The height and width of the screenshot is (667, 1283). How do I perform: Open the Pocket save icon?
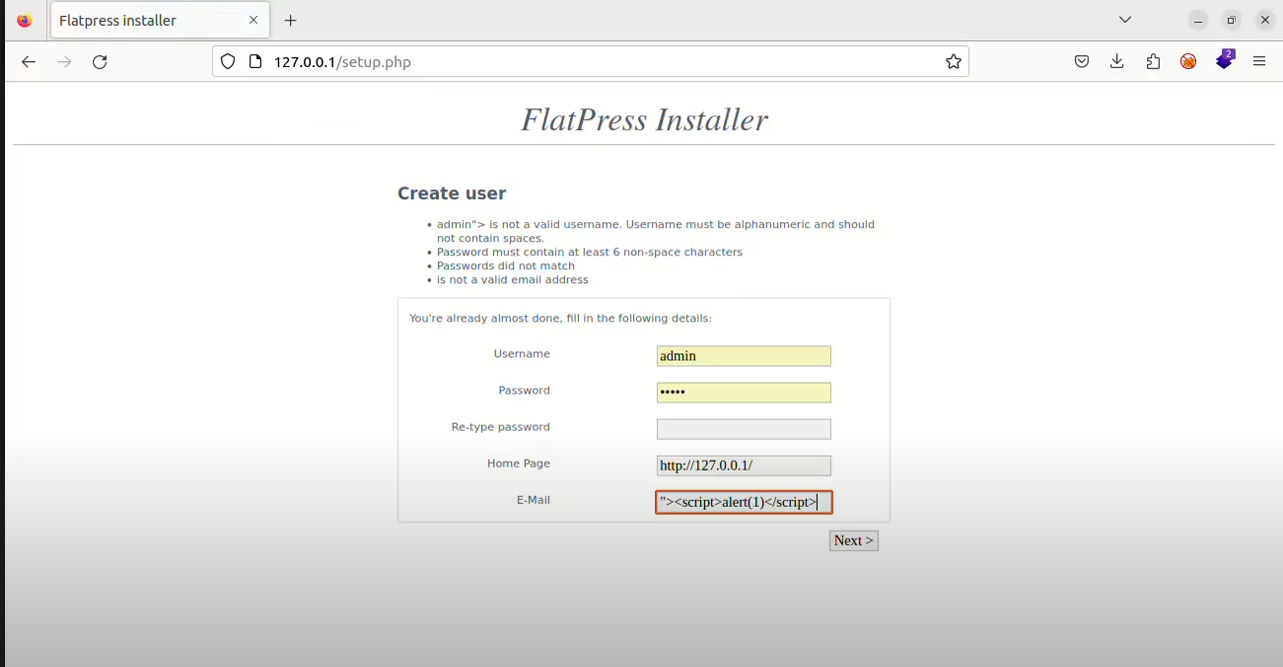(1082, 62)
